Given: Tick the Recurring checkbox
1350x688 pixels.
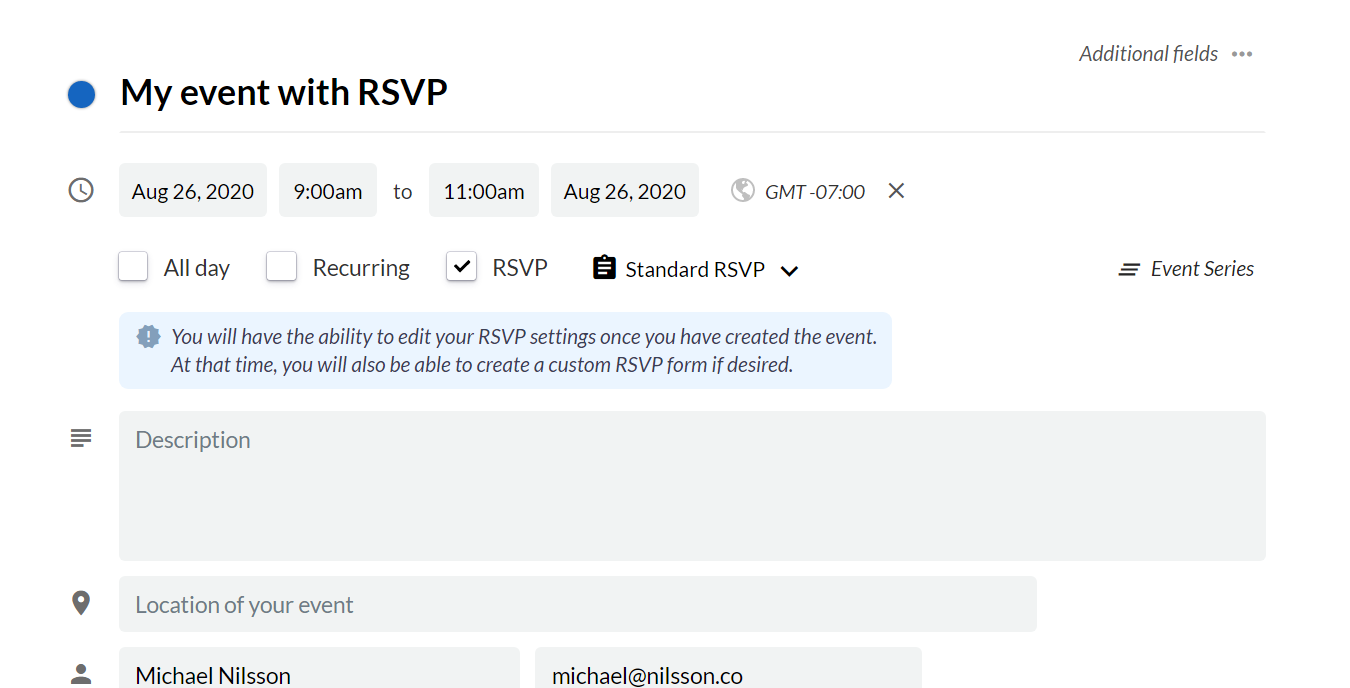Looking at the screenshot, I should (282, 267).
